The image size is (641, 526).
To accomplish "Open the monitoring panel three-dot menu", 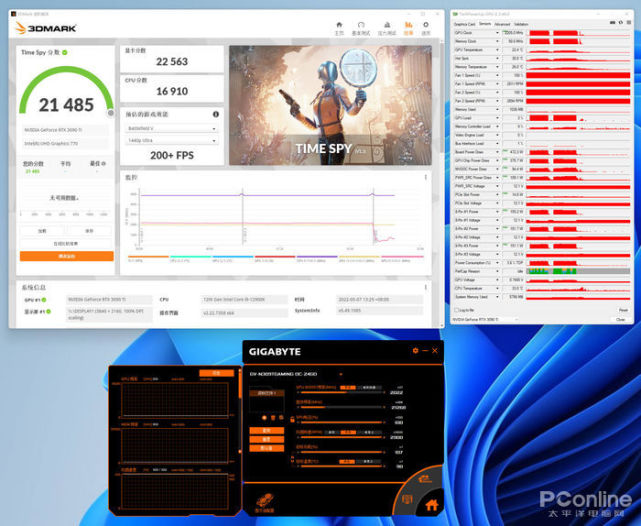I will [426, 177].
